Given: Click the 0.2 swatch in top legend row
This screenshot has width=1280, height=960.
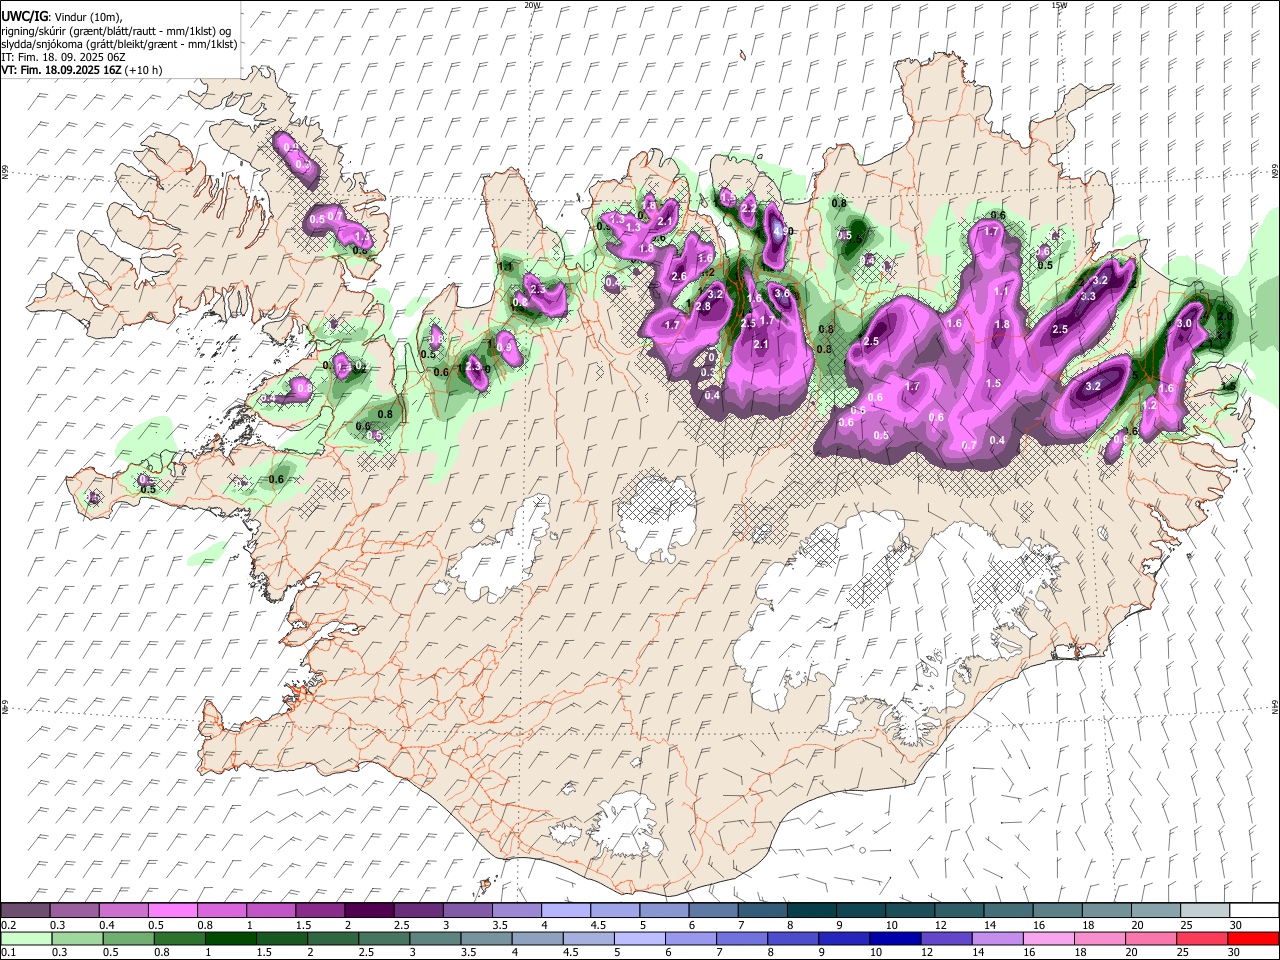Looking at the screenshot, I should [25, 910].
